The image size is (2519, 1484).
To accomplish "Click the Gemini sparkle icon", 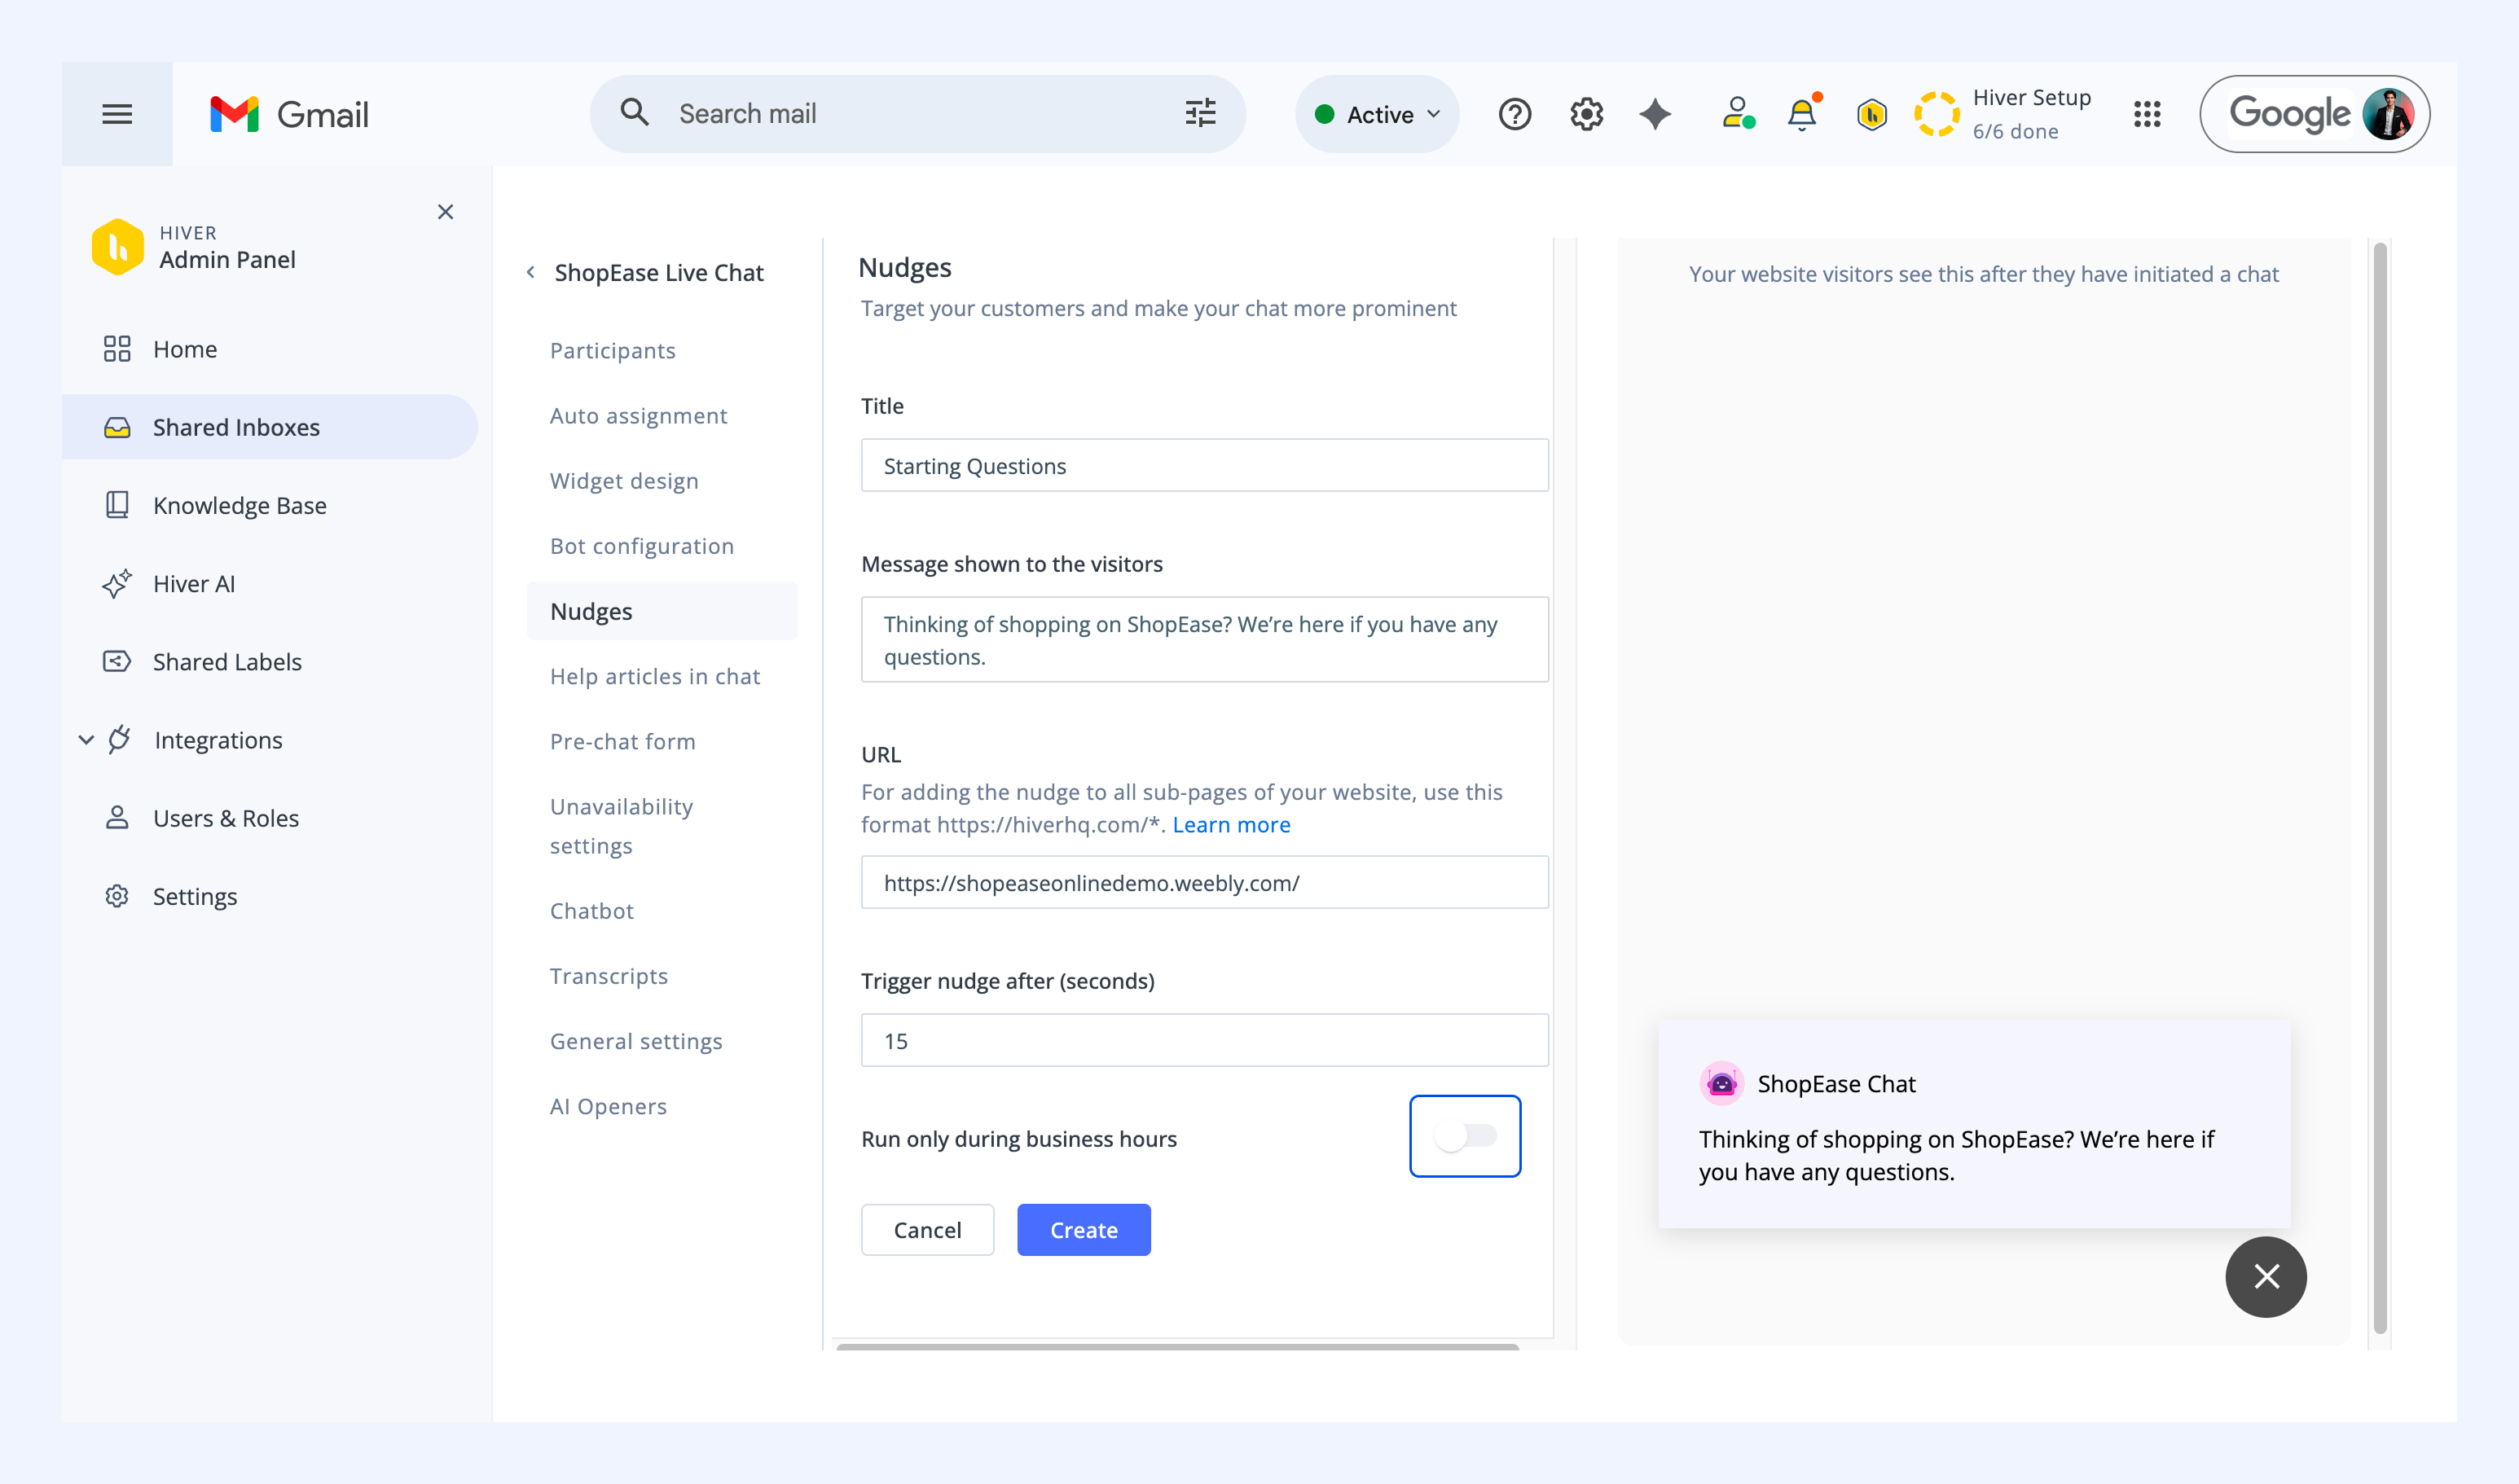I will (x=1655, y=114).
